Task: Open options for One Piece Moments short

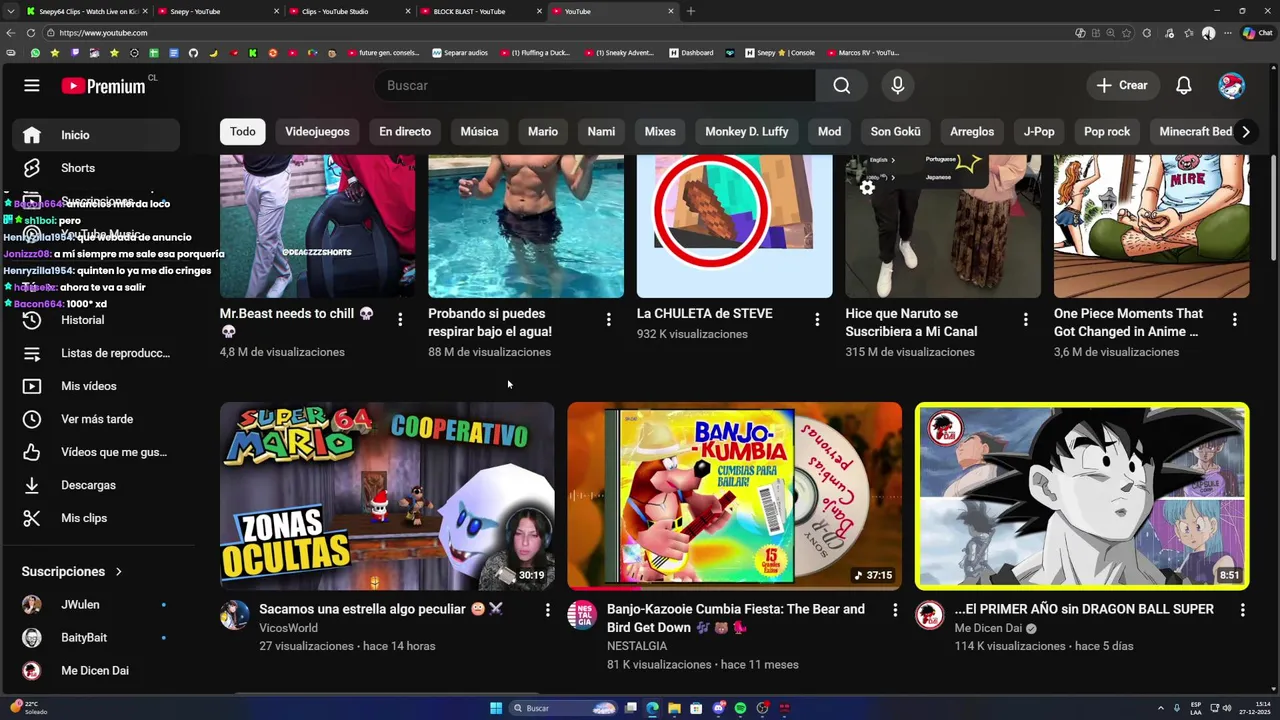Action: (1234, 319)
